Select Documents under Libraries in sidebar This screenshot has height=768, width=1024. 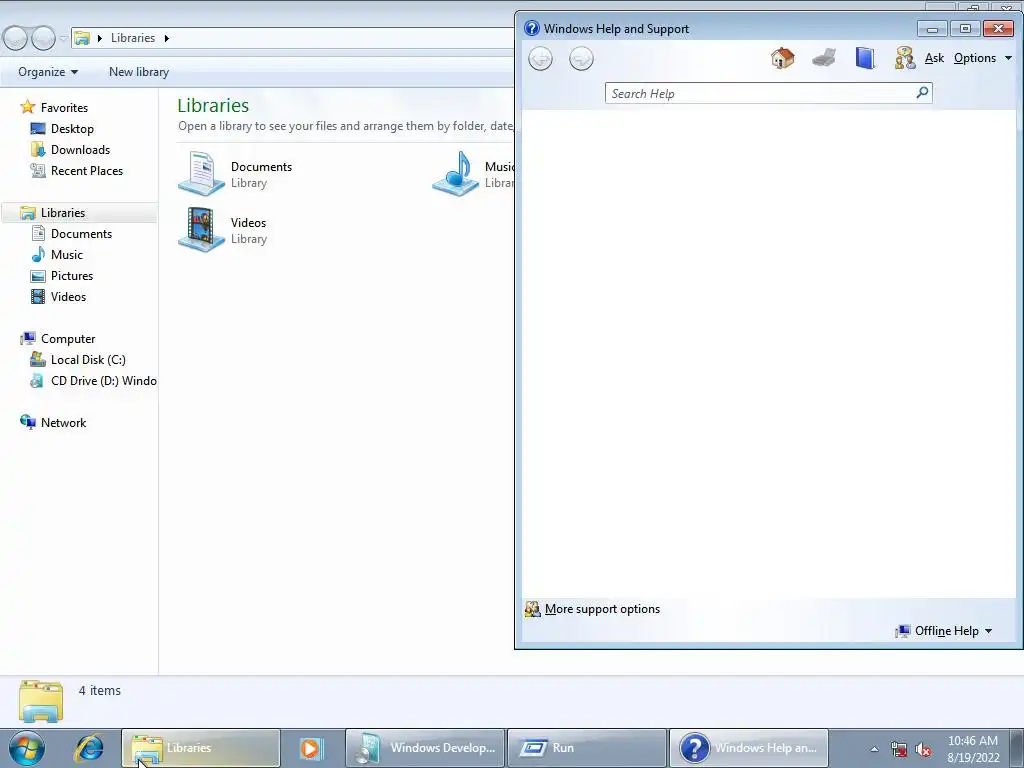[81, 234]
